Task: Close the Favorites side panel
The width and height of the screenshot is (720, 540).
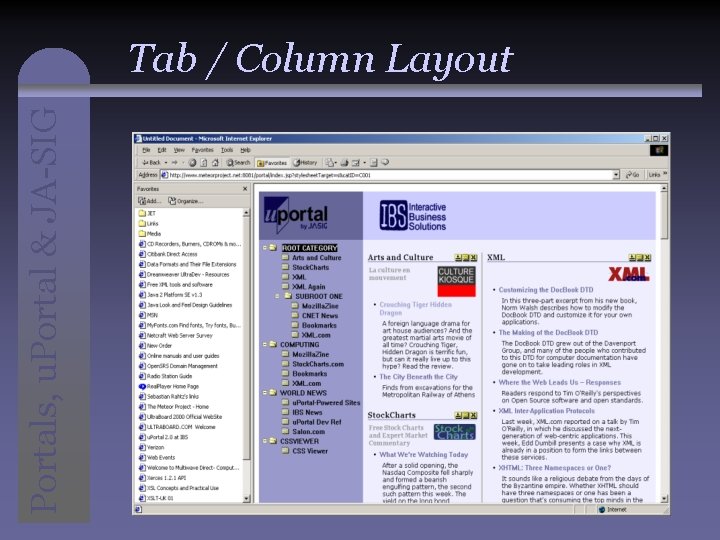Action: pyautogui.click(x=245, y=189)
